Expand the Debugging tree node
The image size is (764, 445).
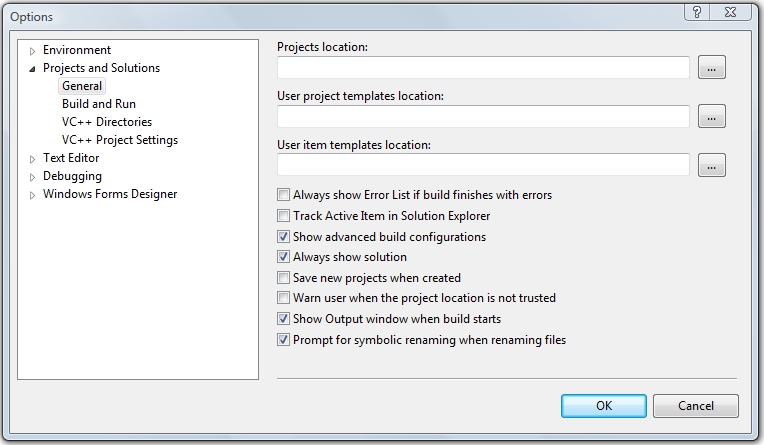[33, 177]
